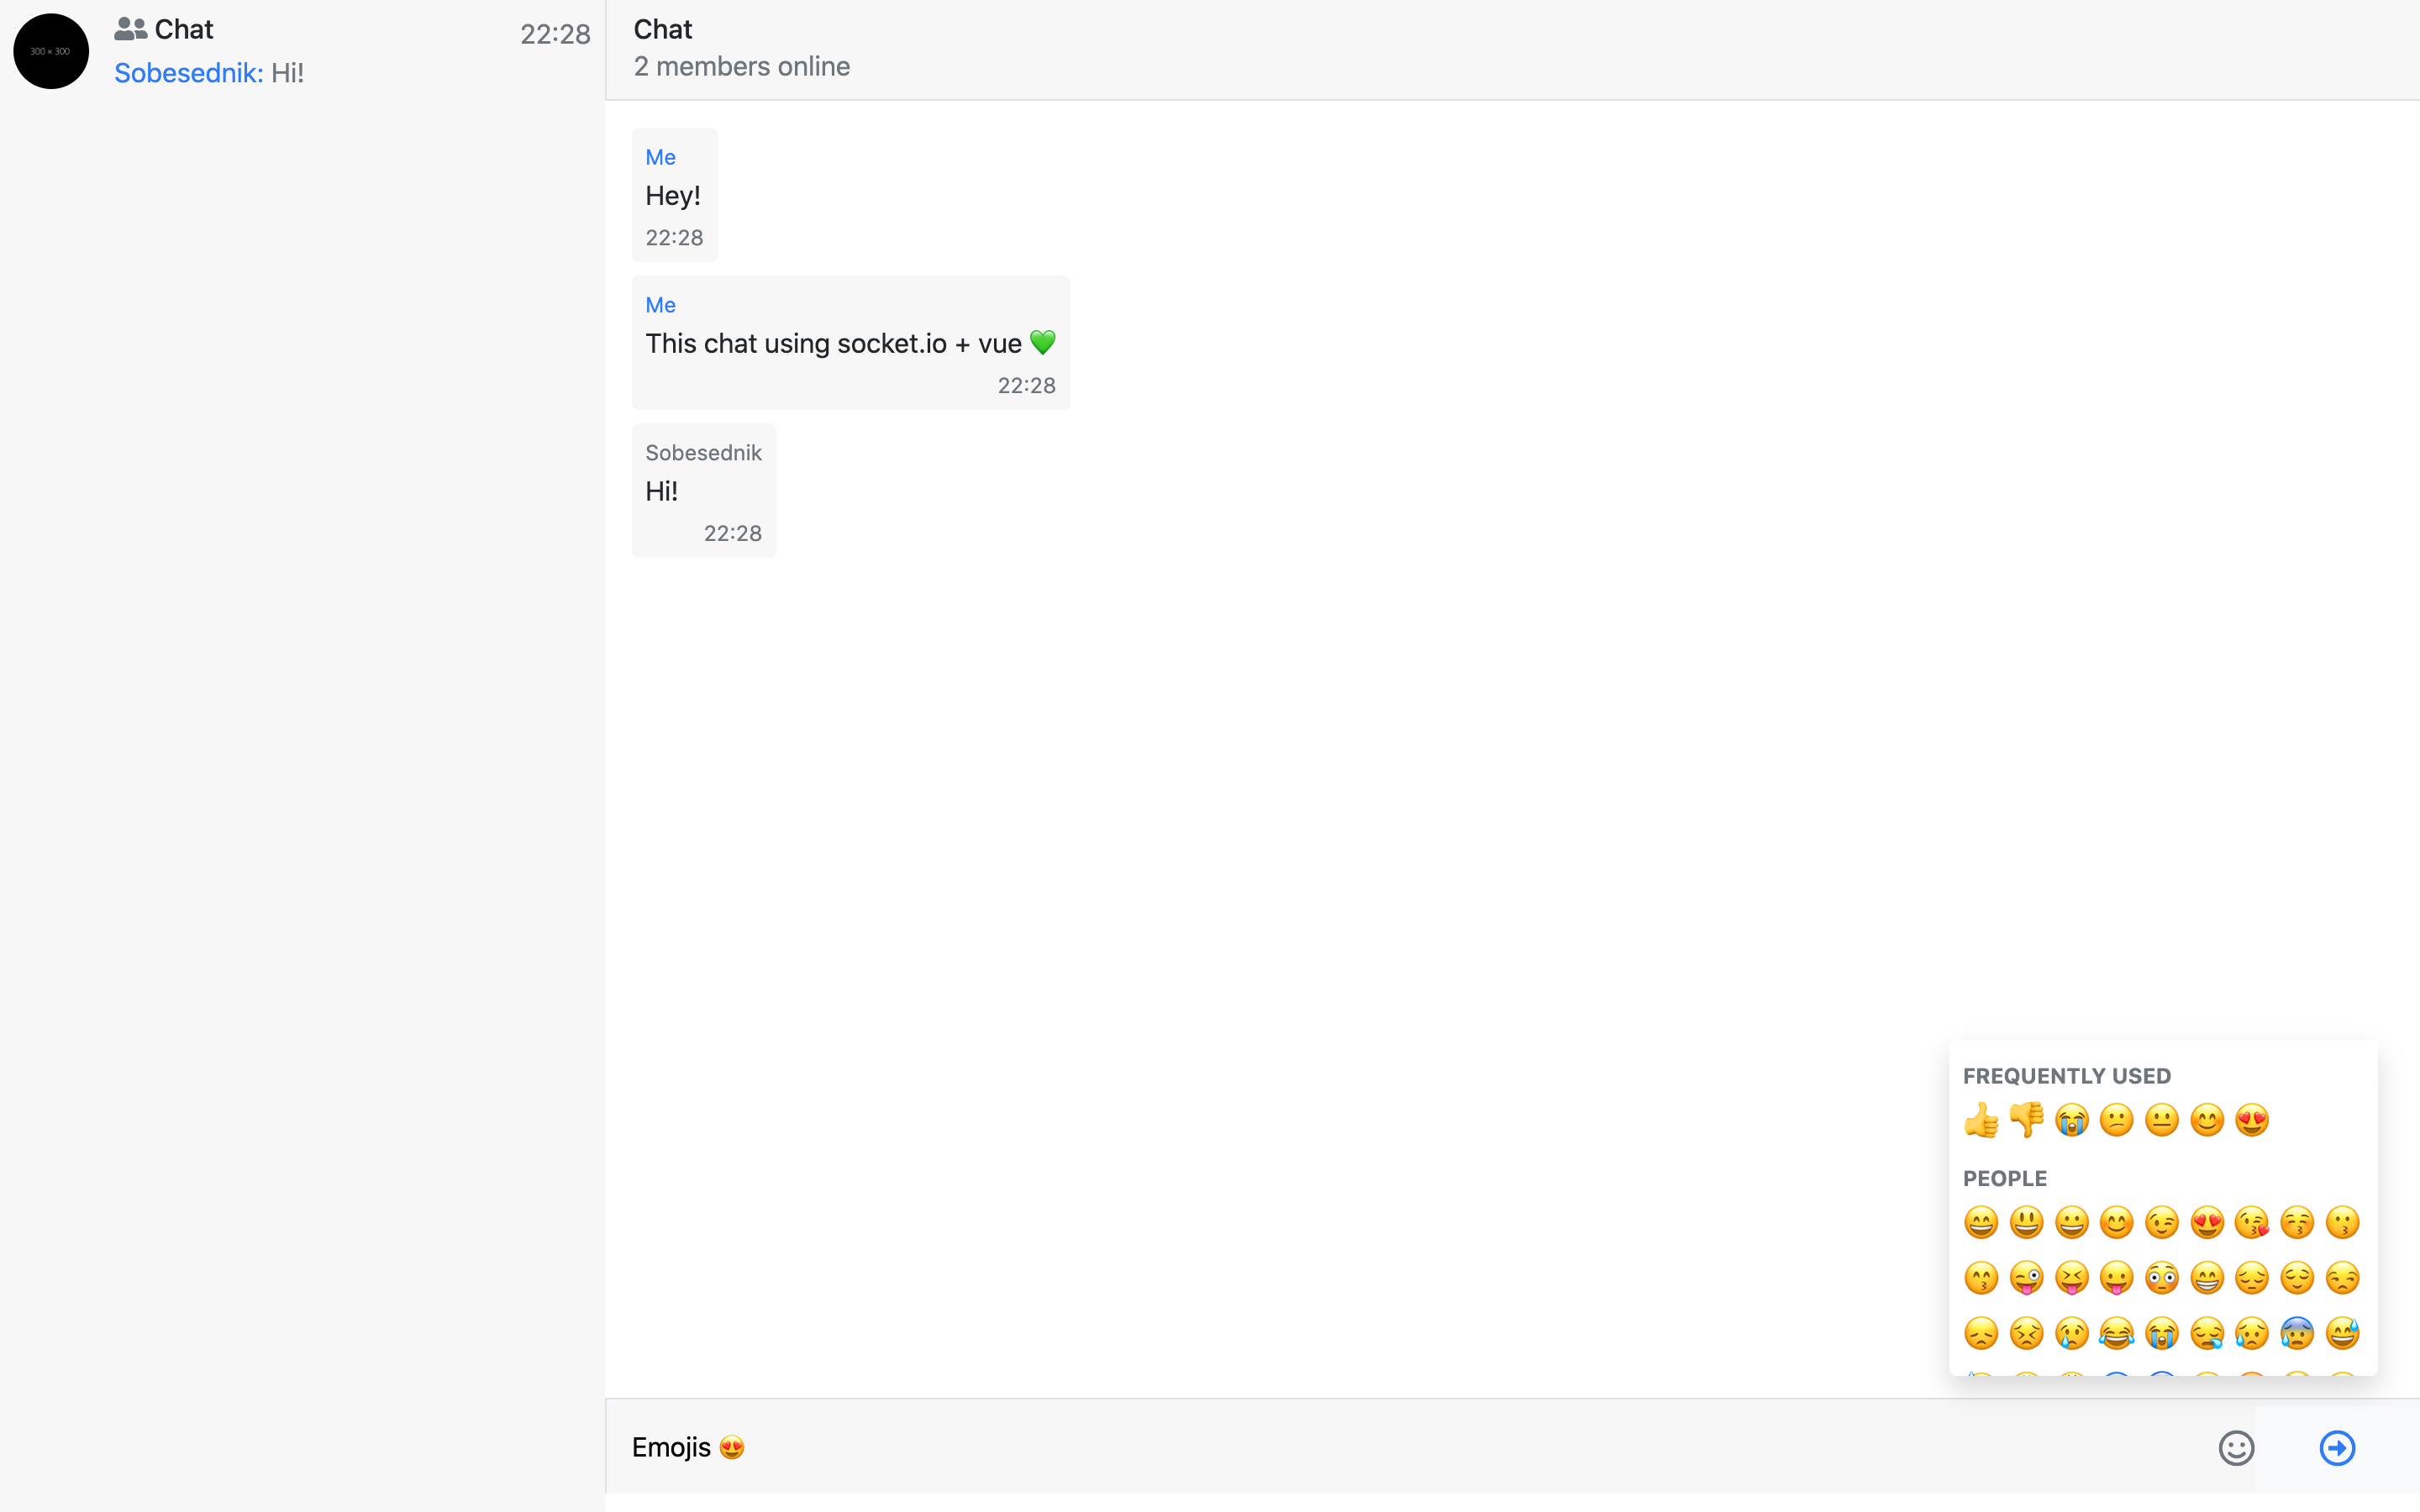The height and width of the screenshot is (1512, 2420).
Task: Select the neutral face emoji in Frequently Used
Action: (x=2162, y=1120)
